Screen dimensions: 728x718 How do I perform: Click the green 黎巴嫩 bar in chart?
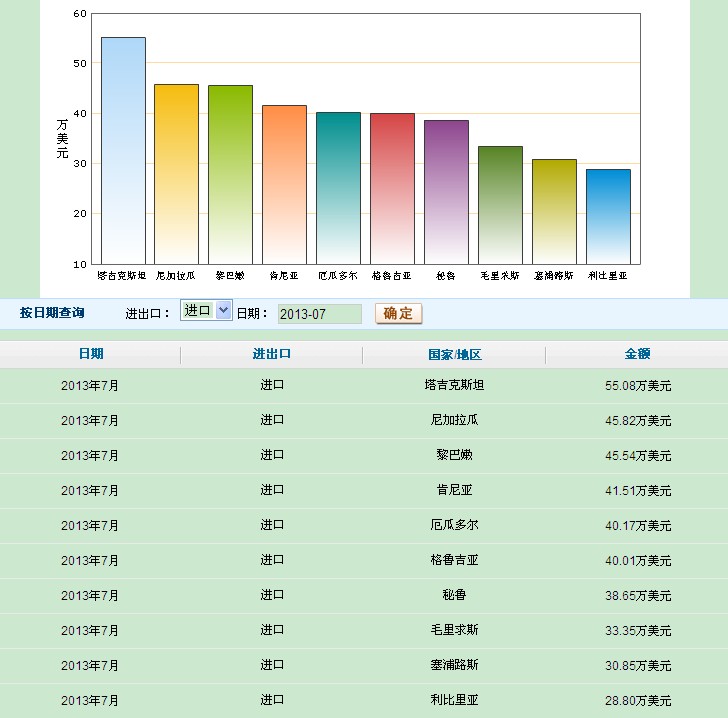[x=230, y=174]
